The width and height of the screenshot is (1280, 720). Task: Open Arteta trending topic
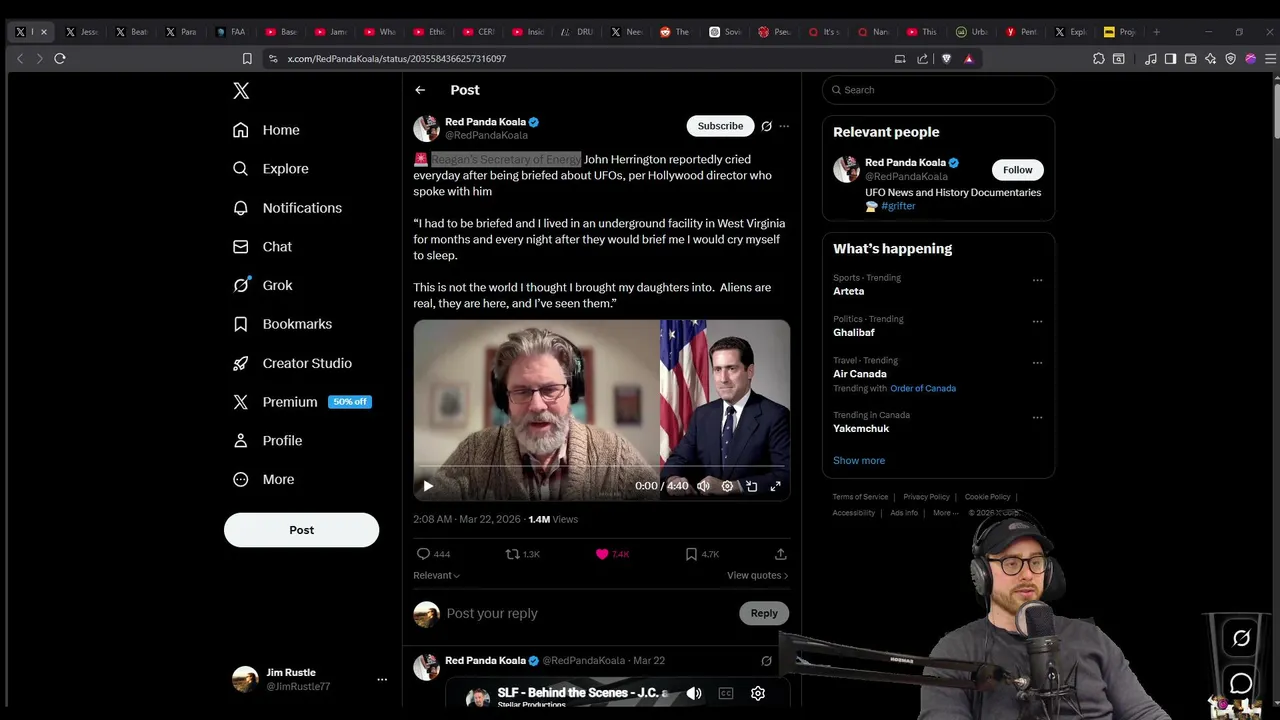click(x=848, y=291)
